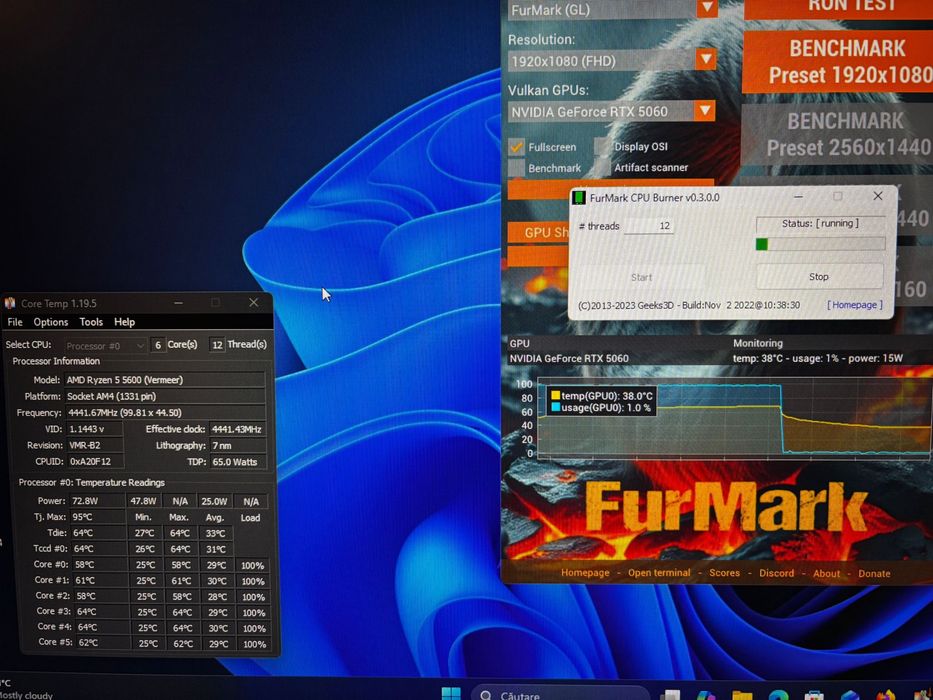Click the partially hidden GPU Sh... button
The image size is (933, 700).
(538, 232)
